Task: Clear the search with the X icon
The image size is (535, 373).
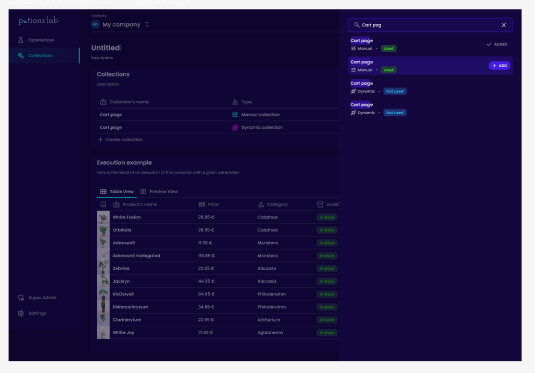Action: pos(504,25)
